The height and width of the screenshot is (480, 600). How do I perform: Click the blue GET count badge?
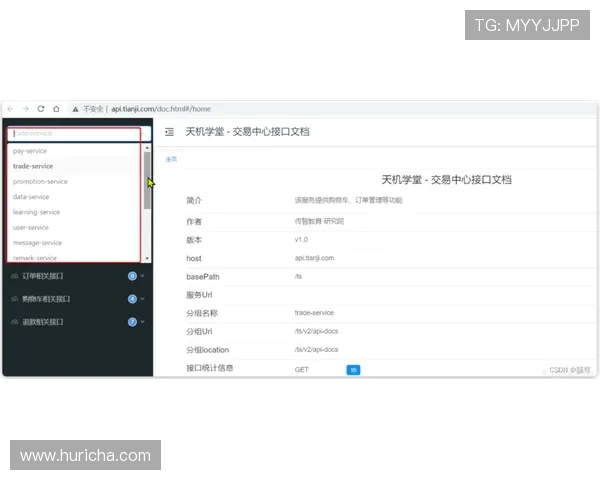tap(353, 370)
